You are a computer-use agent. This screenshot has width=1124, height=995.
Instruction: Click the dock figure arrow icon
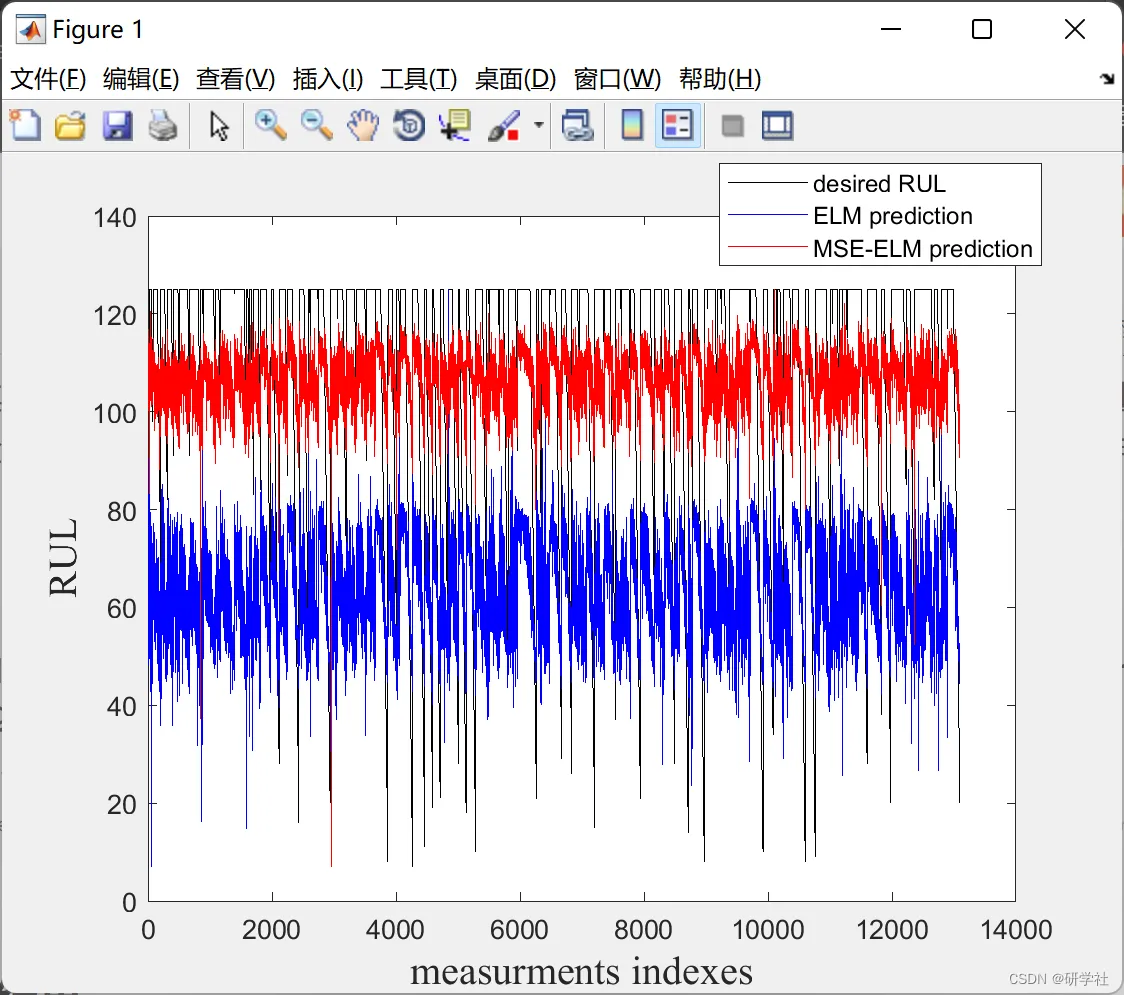(x=1107, y=79)
